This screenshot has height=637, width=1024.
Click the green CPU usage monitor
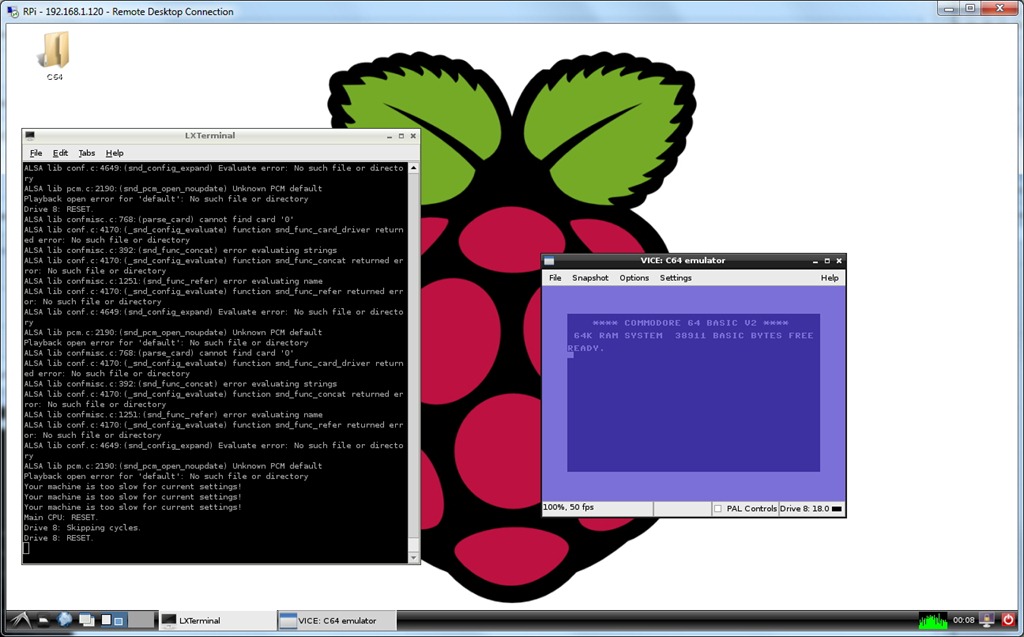pyautogui.click(x=933, y=620)
